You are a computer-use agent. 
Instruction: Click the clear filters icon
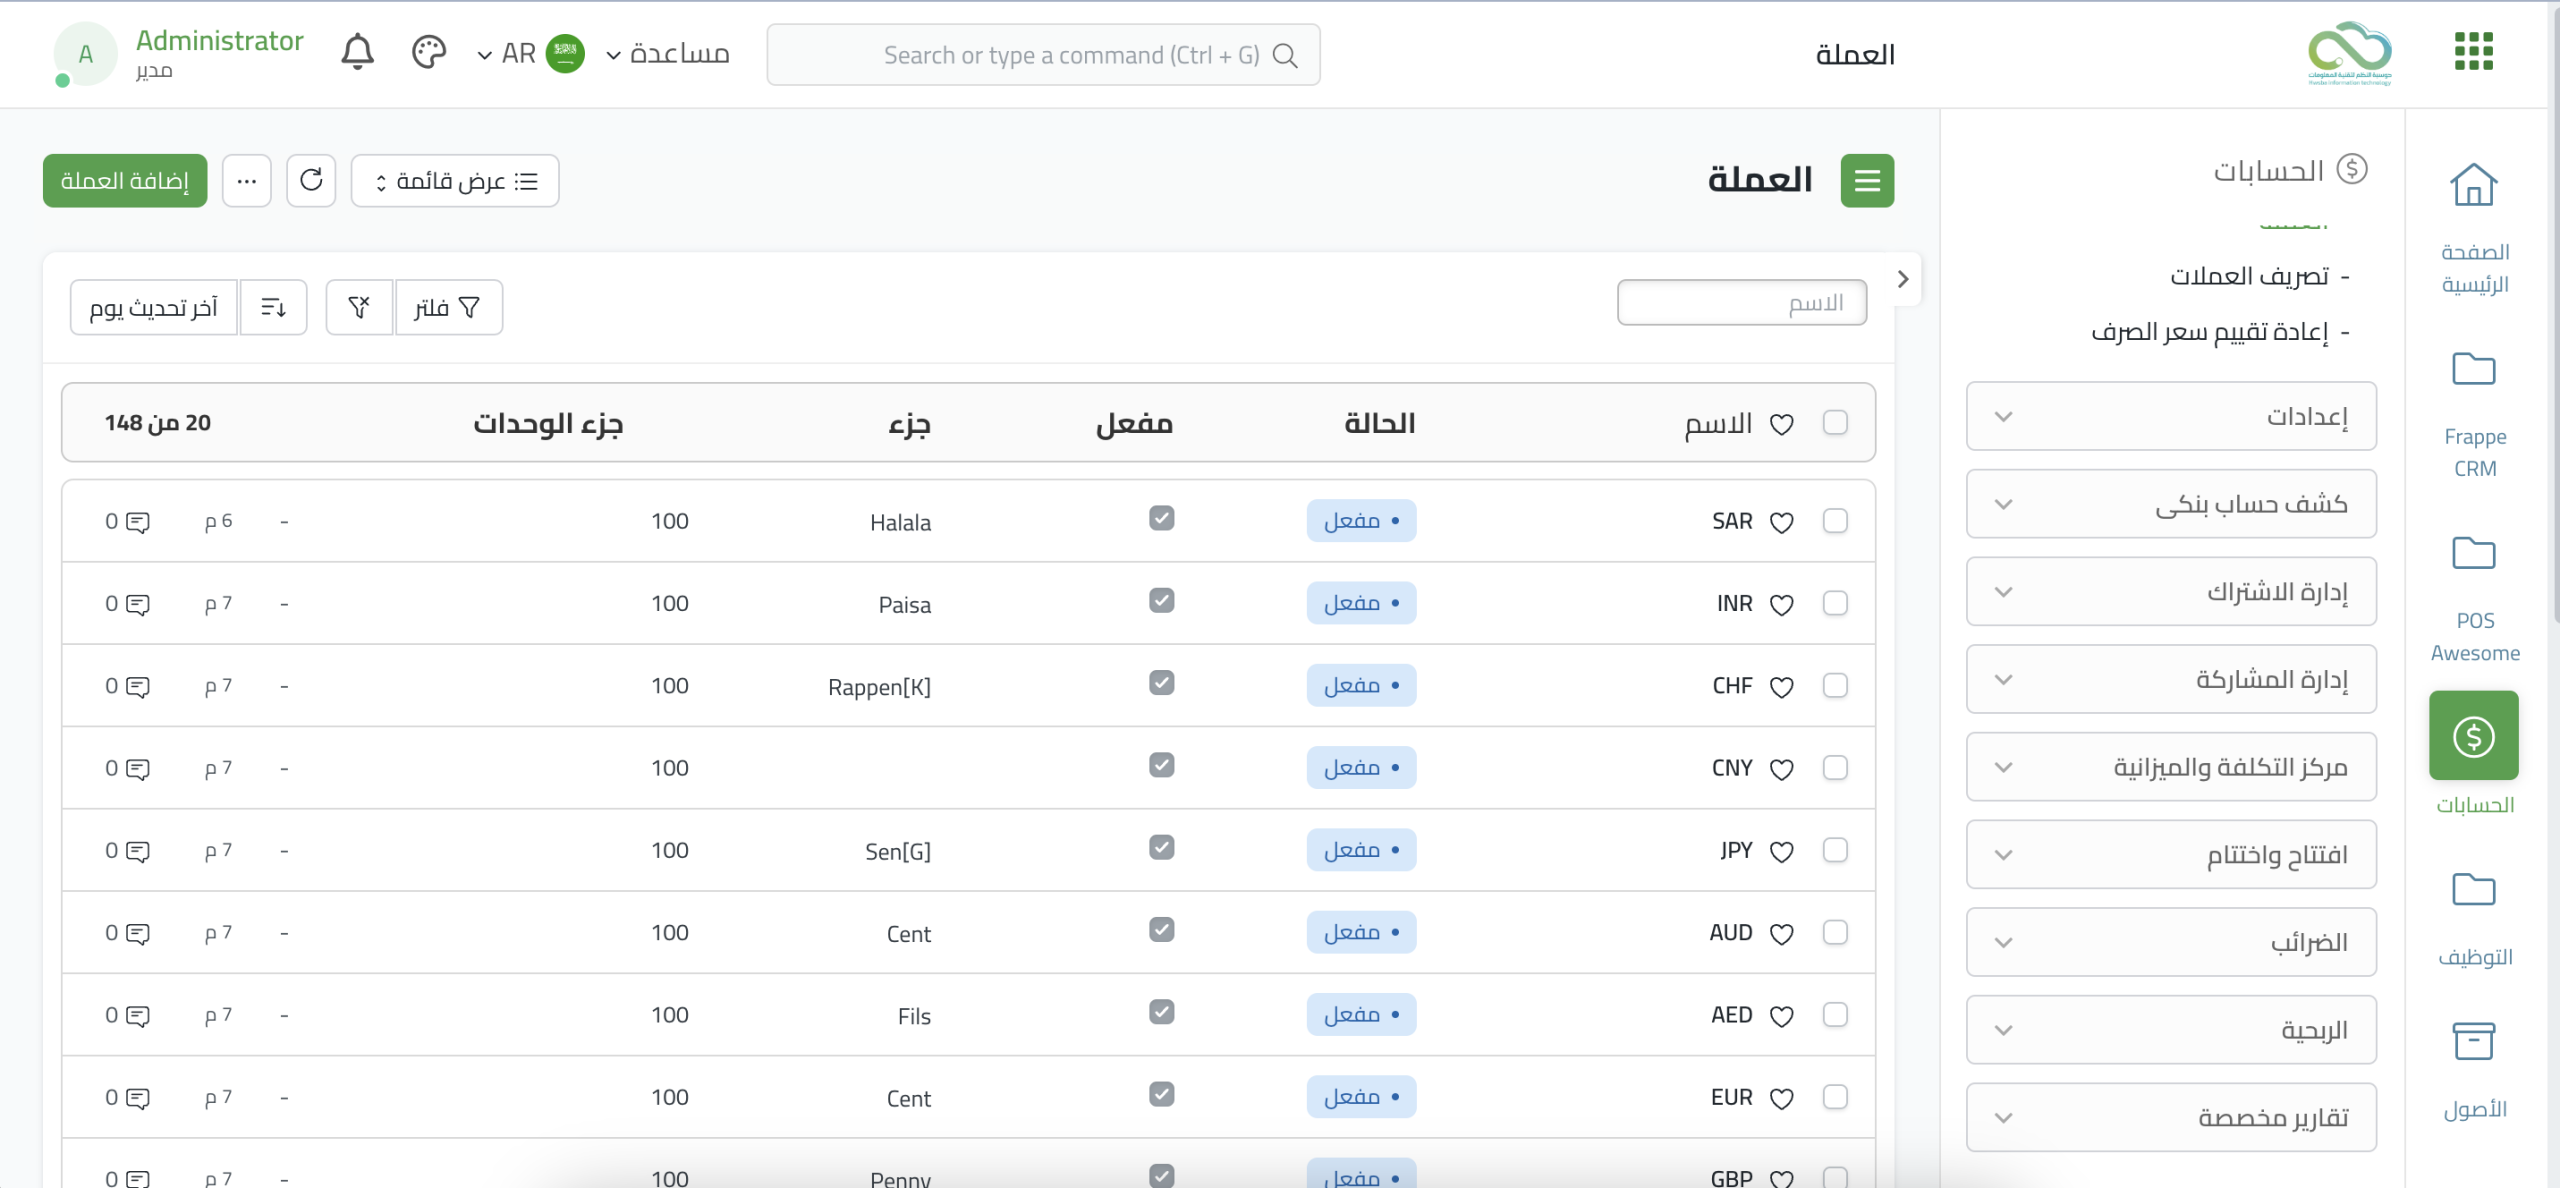359,307
